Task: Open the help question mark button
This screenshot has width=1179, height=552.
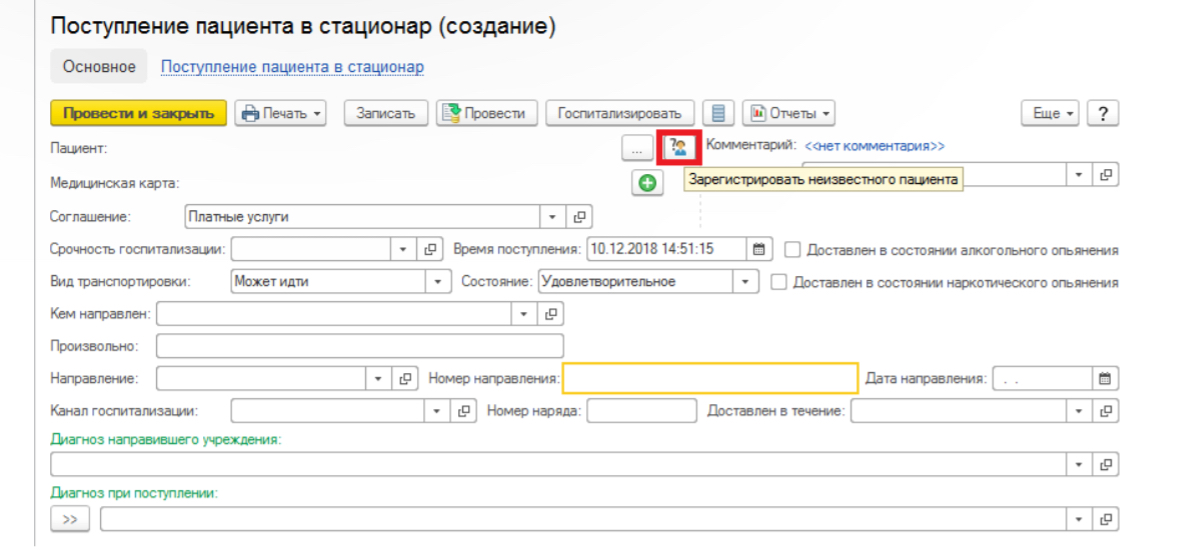Action: coord(1103,114)
